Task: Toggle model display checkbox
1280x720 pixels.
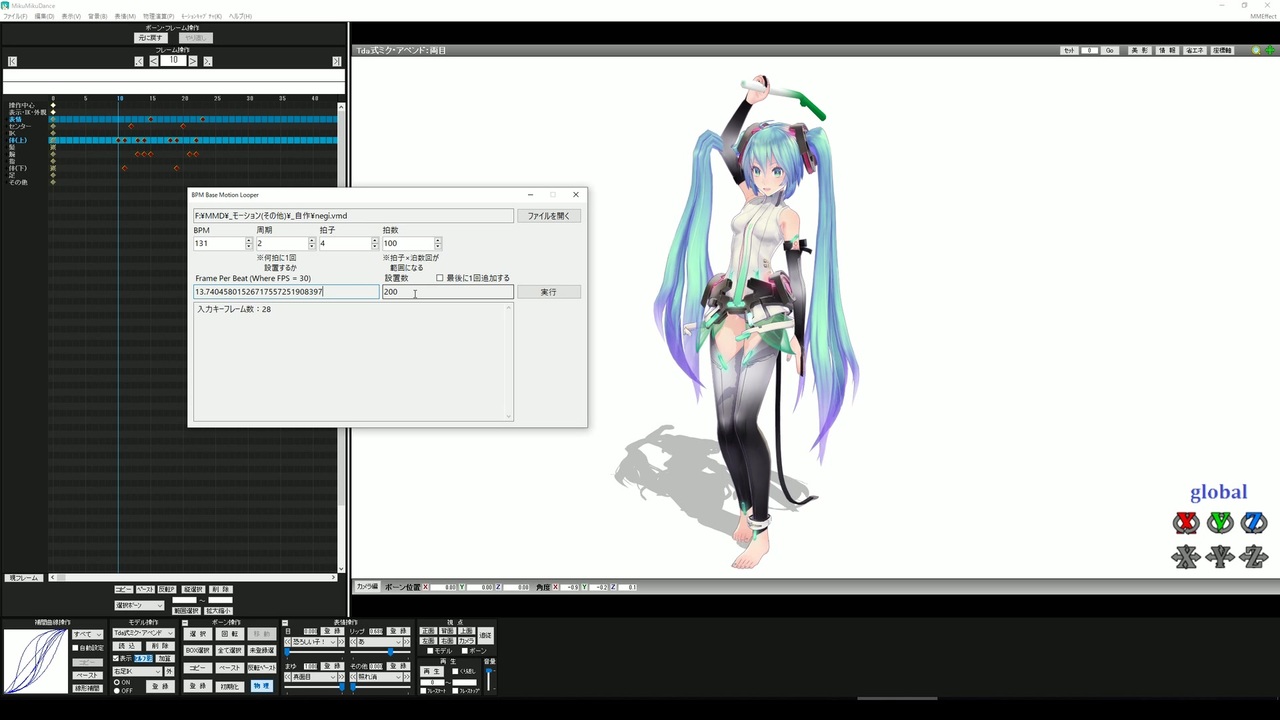Action: point(116,658)
